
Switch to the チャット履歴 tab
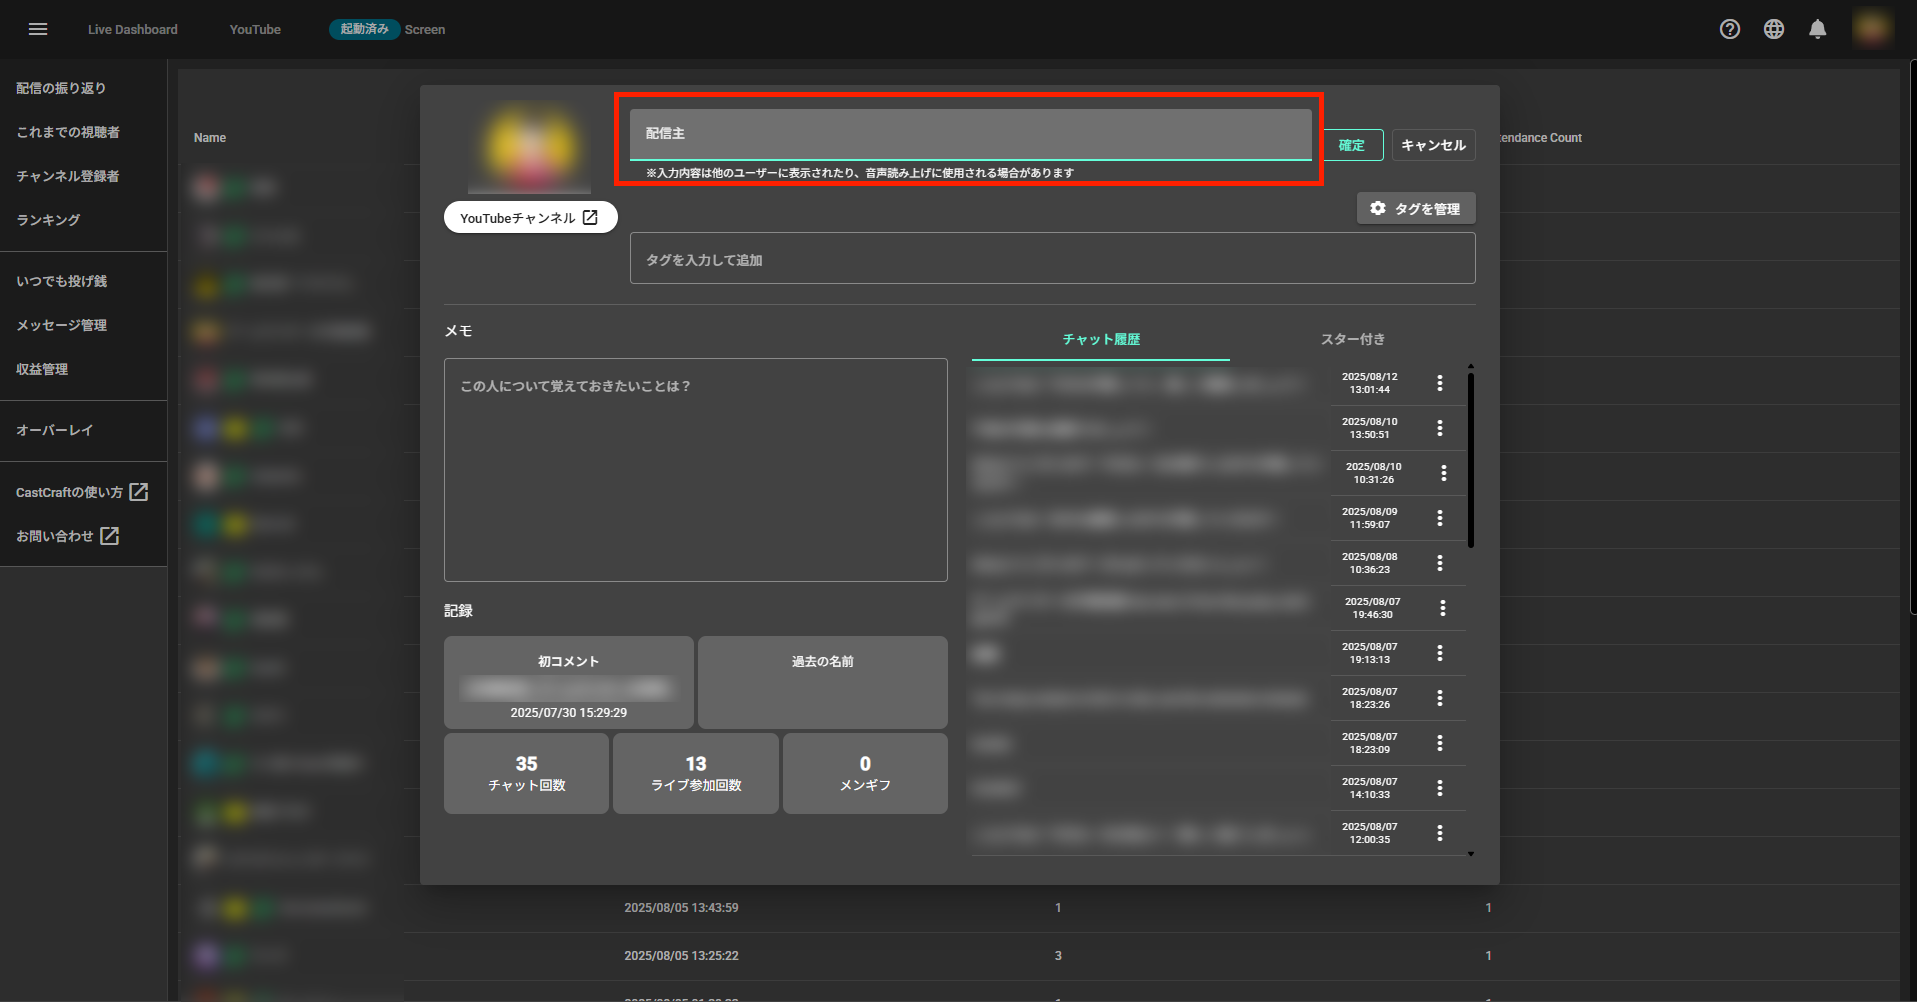coord(1101,340)
